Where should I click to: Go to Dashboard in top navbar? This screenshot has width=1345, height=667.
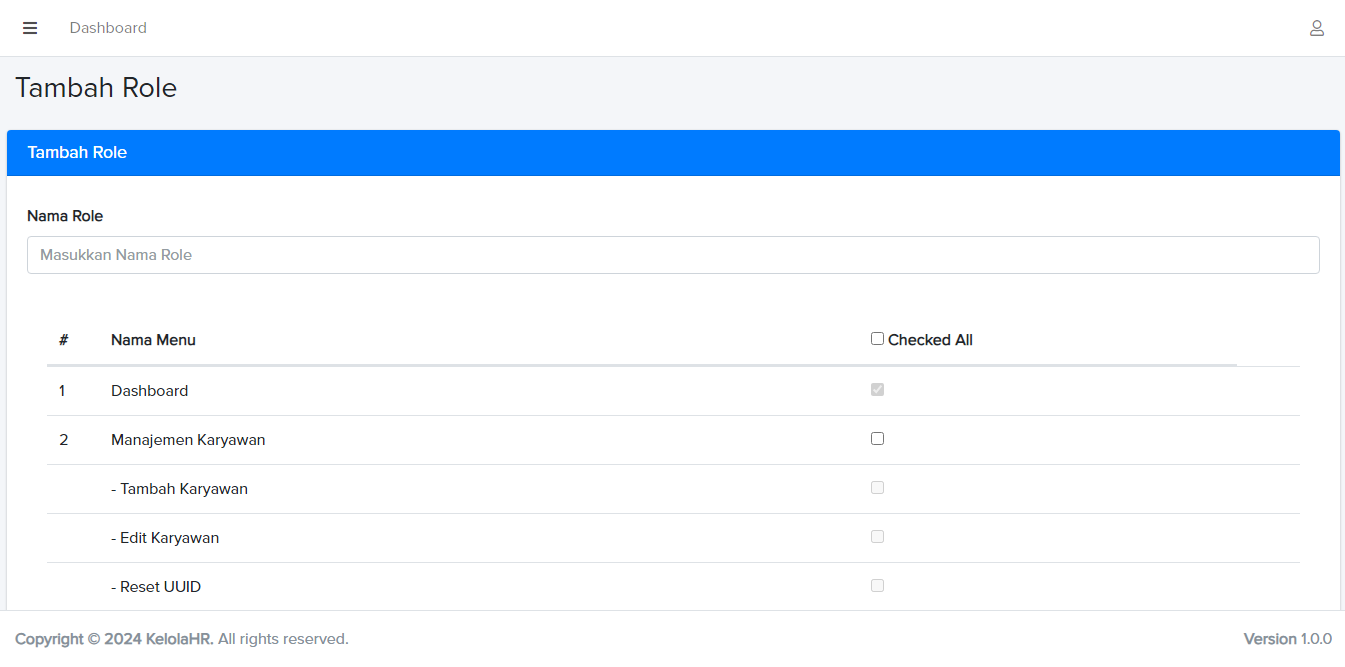[108, 28]
